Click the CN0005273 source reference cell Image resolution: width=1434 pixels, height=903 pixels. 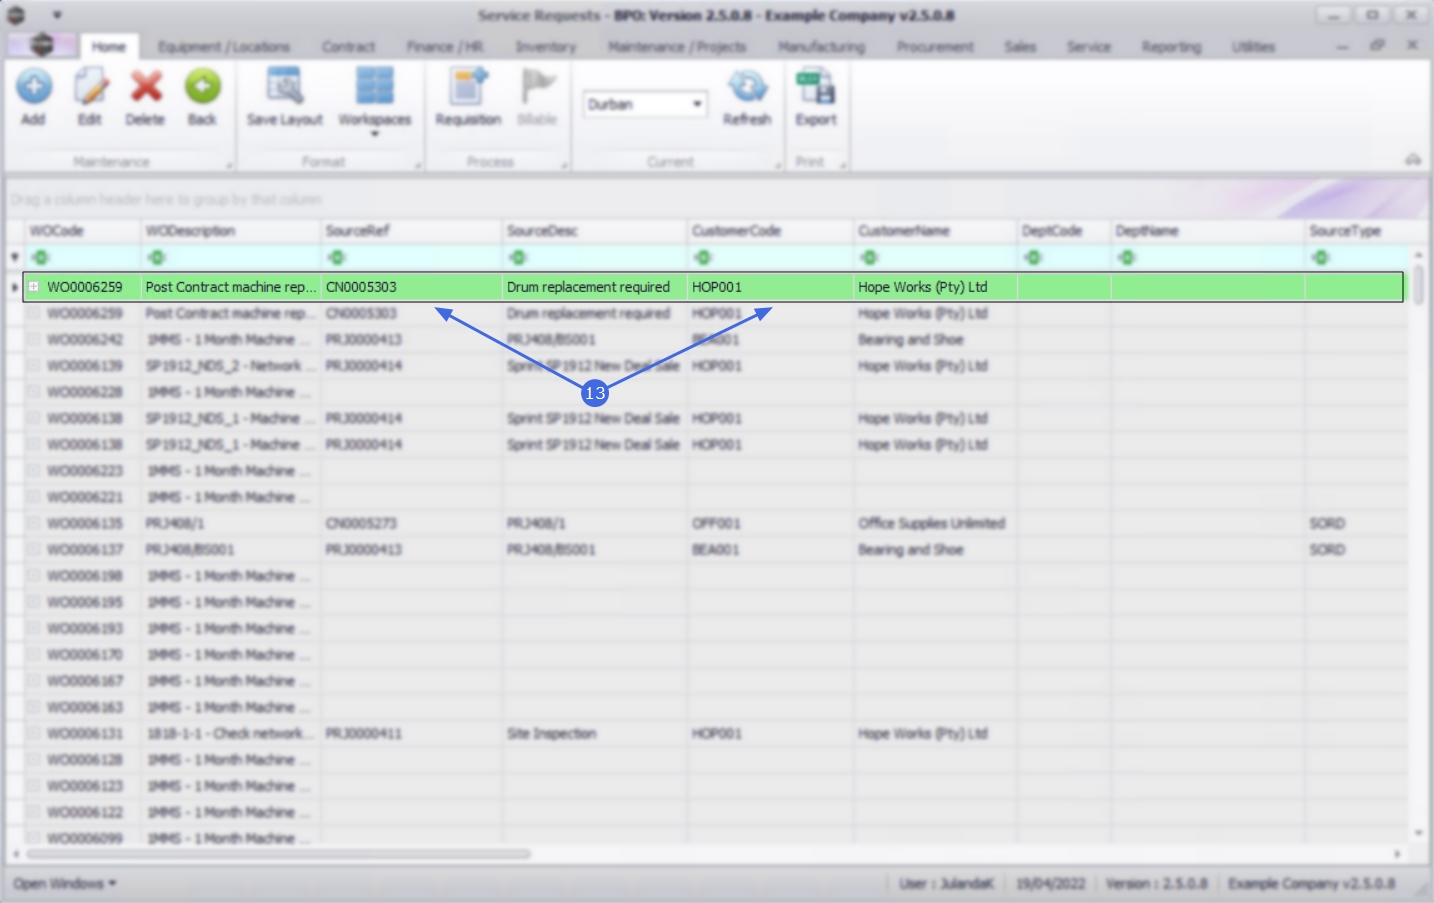(x=412, y=523)
